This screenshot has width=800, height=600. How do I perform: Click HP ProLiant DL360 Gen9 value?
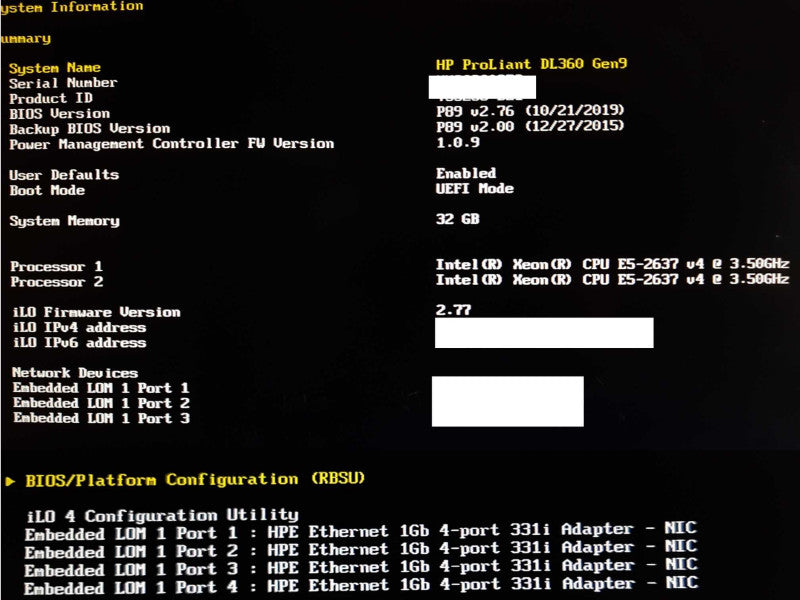(x=531, y=64)
